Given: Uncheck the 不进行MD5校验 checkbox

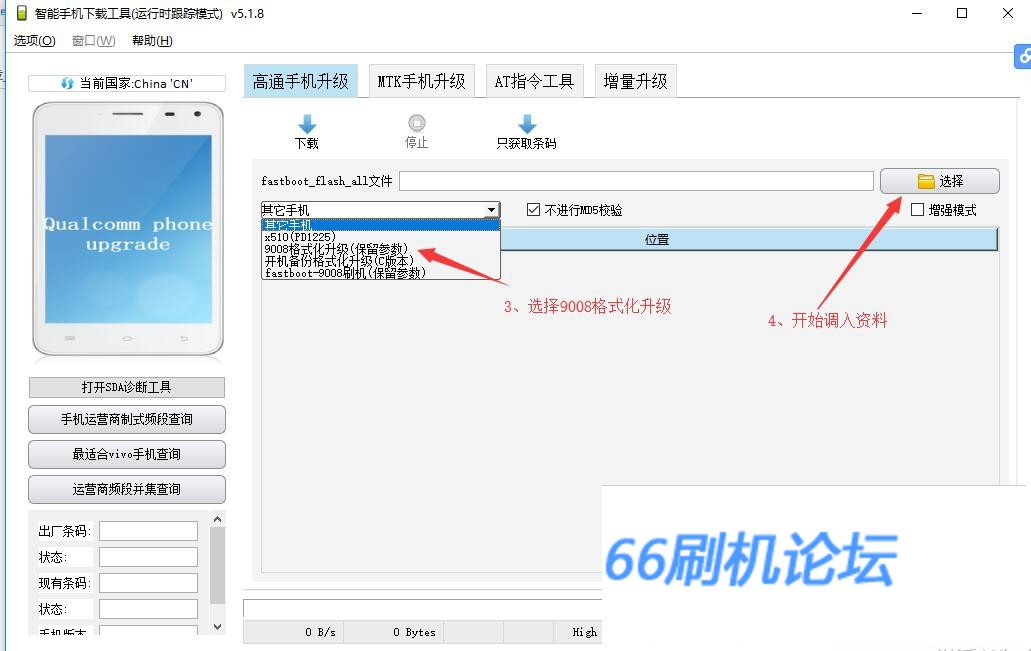Looking at the screenshot, I should 534,210.
